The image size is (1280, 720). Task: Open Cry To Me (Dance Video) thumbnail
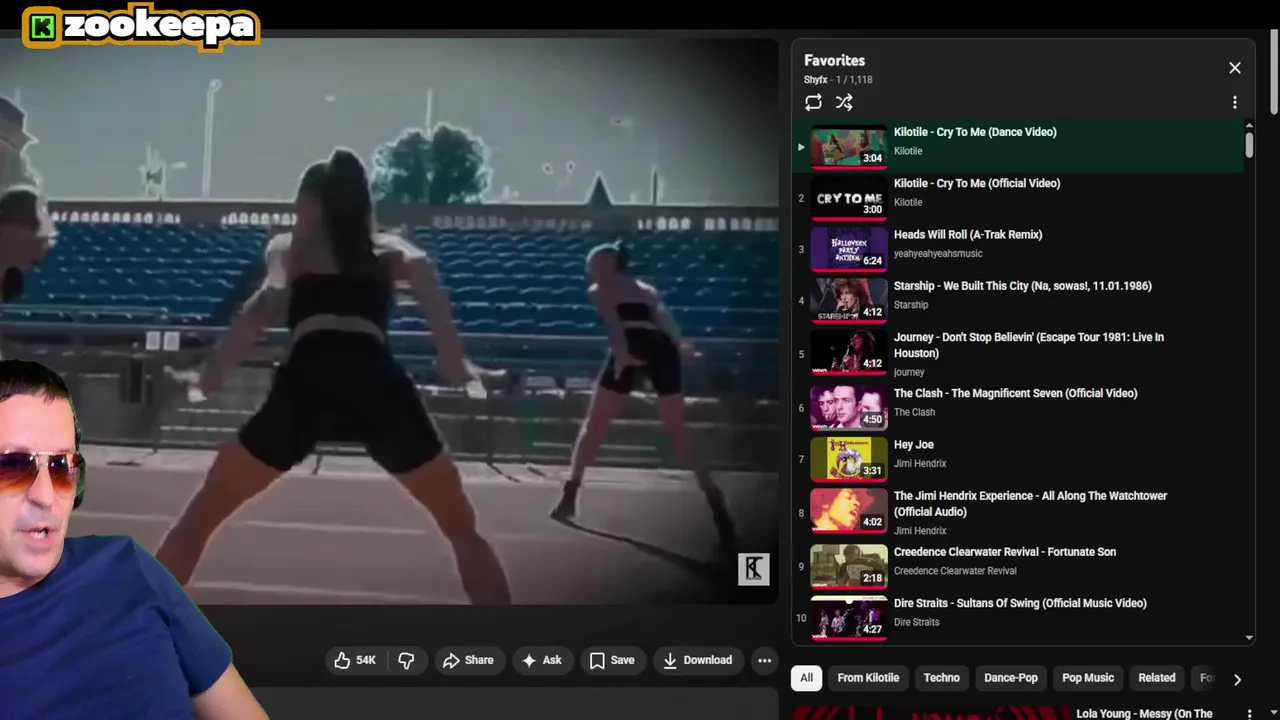tap(848, 145)
